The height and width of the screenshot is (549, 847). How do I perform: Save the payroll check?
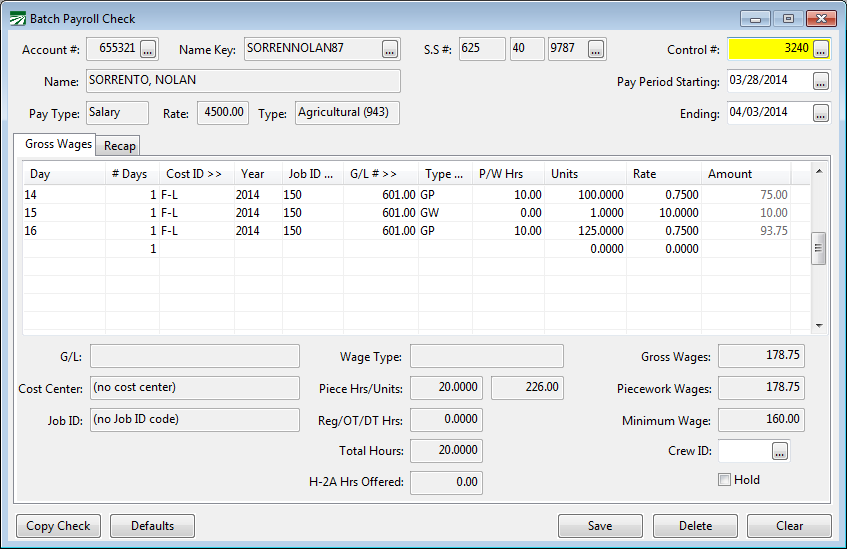click(600, 526)
